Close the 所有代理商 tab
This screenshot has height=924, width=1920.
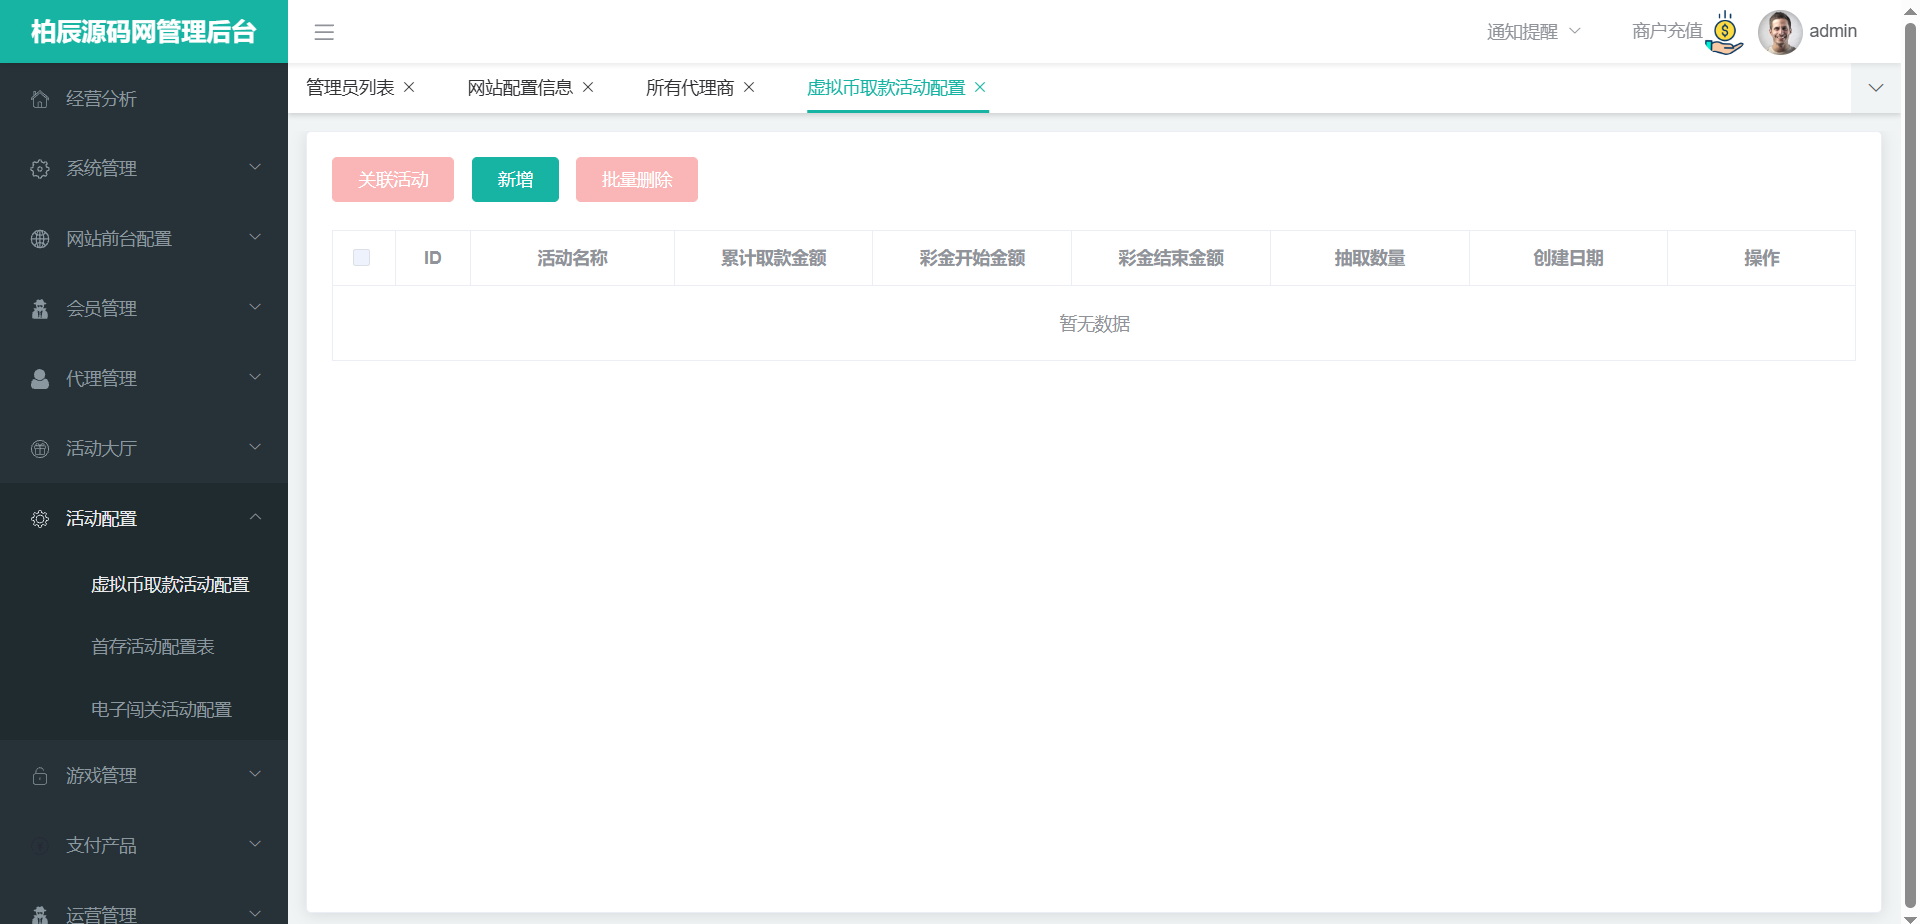click(749, 87)
